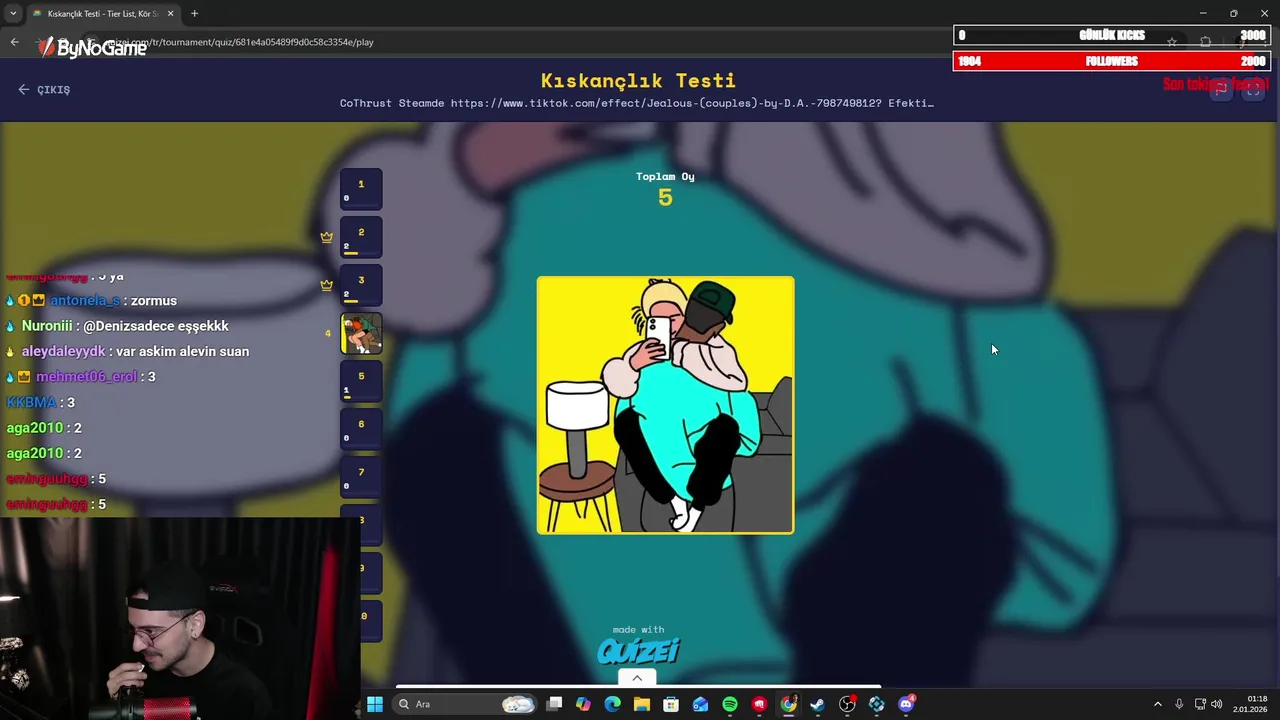Click the GÜNLÜK KICKS goal bar
The height and width of the screenshot is (720, 1280).
click(1112, 35)
